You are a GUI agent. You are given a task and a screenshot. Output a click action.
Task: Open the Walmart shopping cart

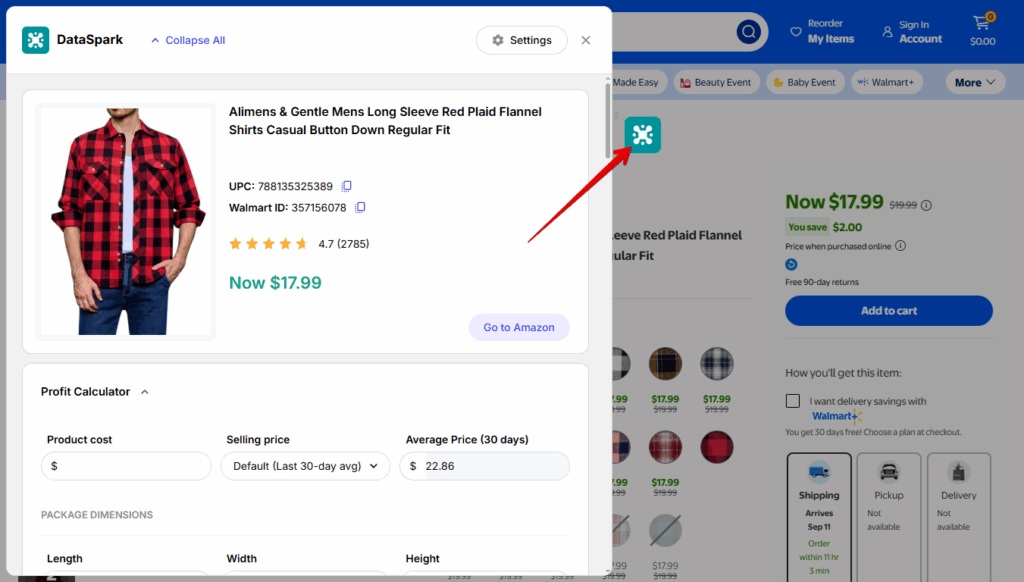pos(983,30)
